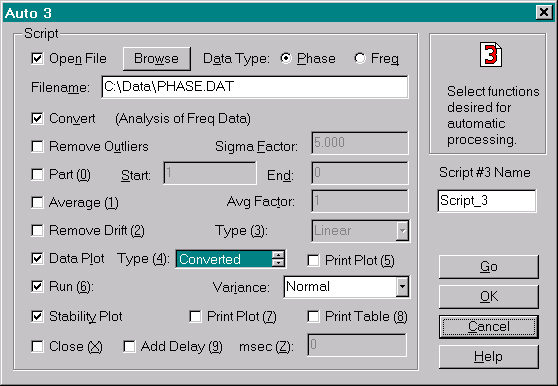Uncheck the Open File checkbox
This screenshot has height=386, width=558.
[x=37, y=58]
